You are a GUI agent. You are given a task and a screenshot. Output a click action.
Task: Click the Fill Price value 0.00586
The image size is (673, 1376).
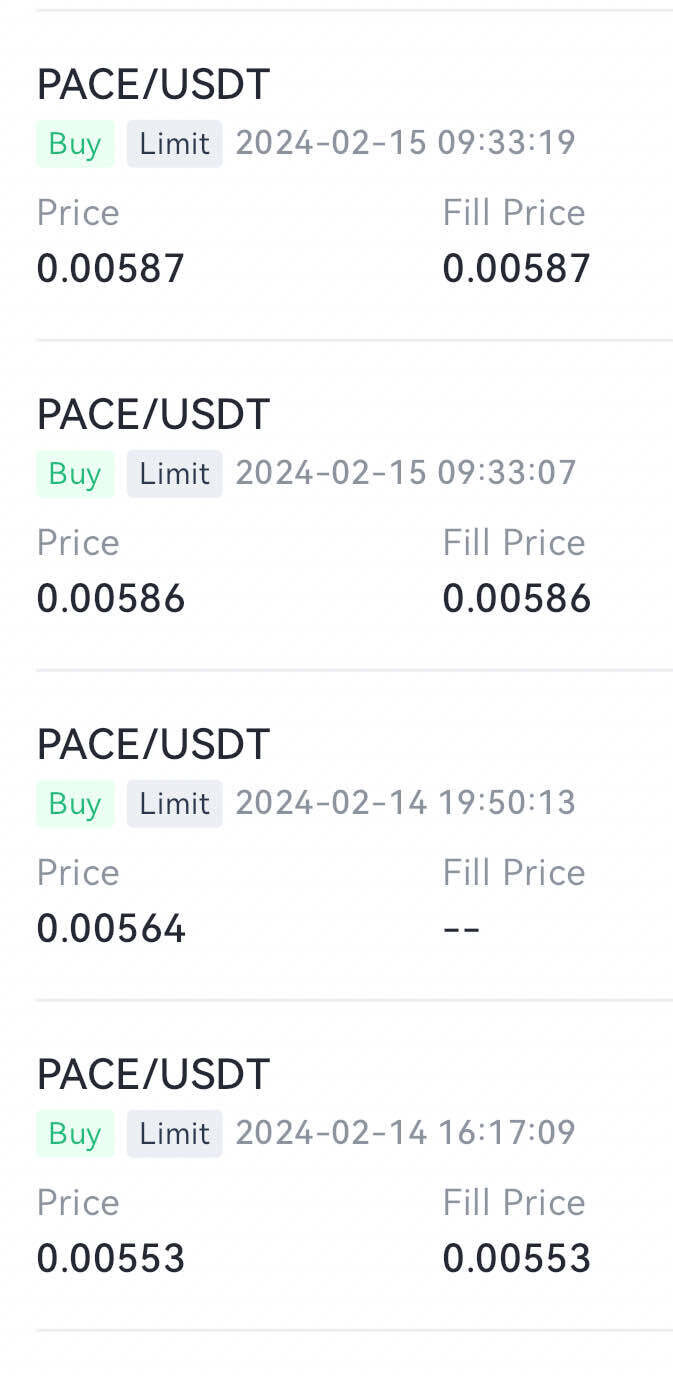(x=516, y=599)
